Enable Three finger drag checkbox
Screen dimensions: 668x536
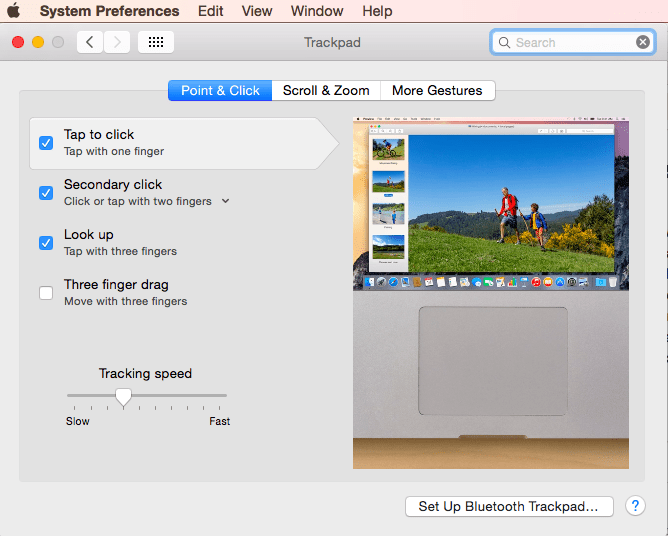click(46, 293)
